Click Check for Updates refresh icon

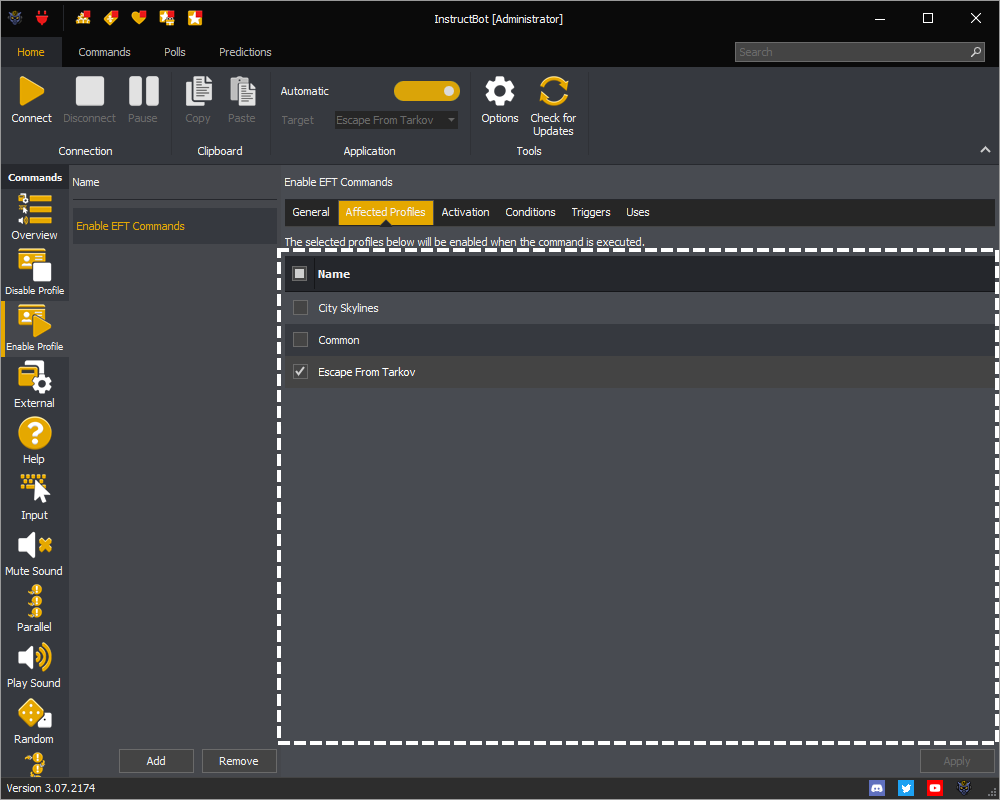553,91
